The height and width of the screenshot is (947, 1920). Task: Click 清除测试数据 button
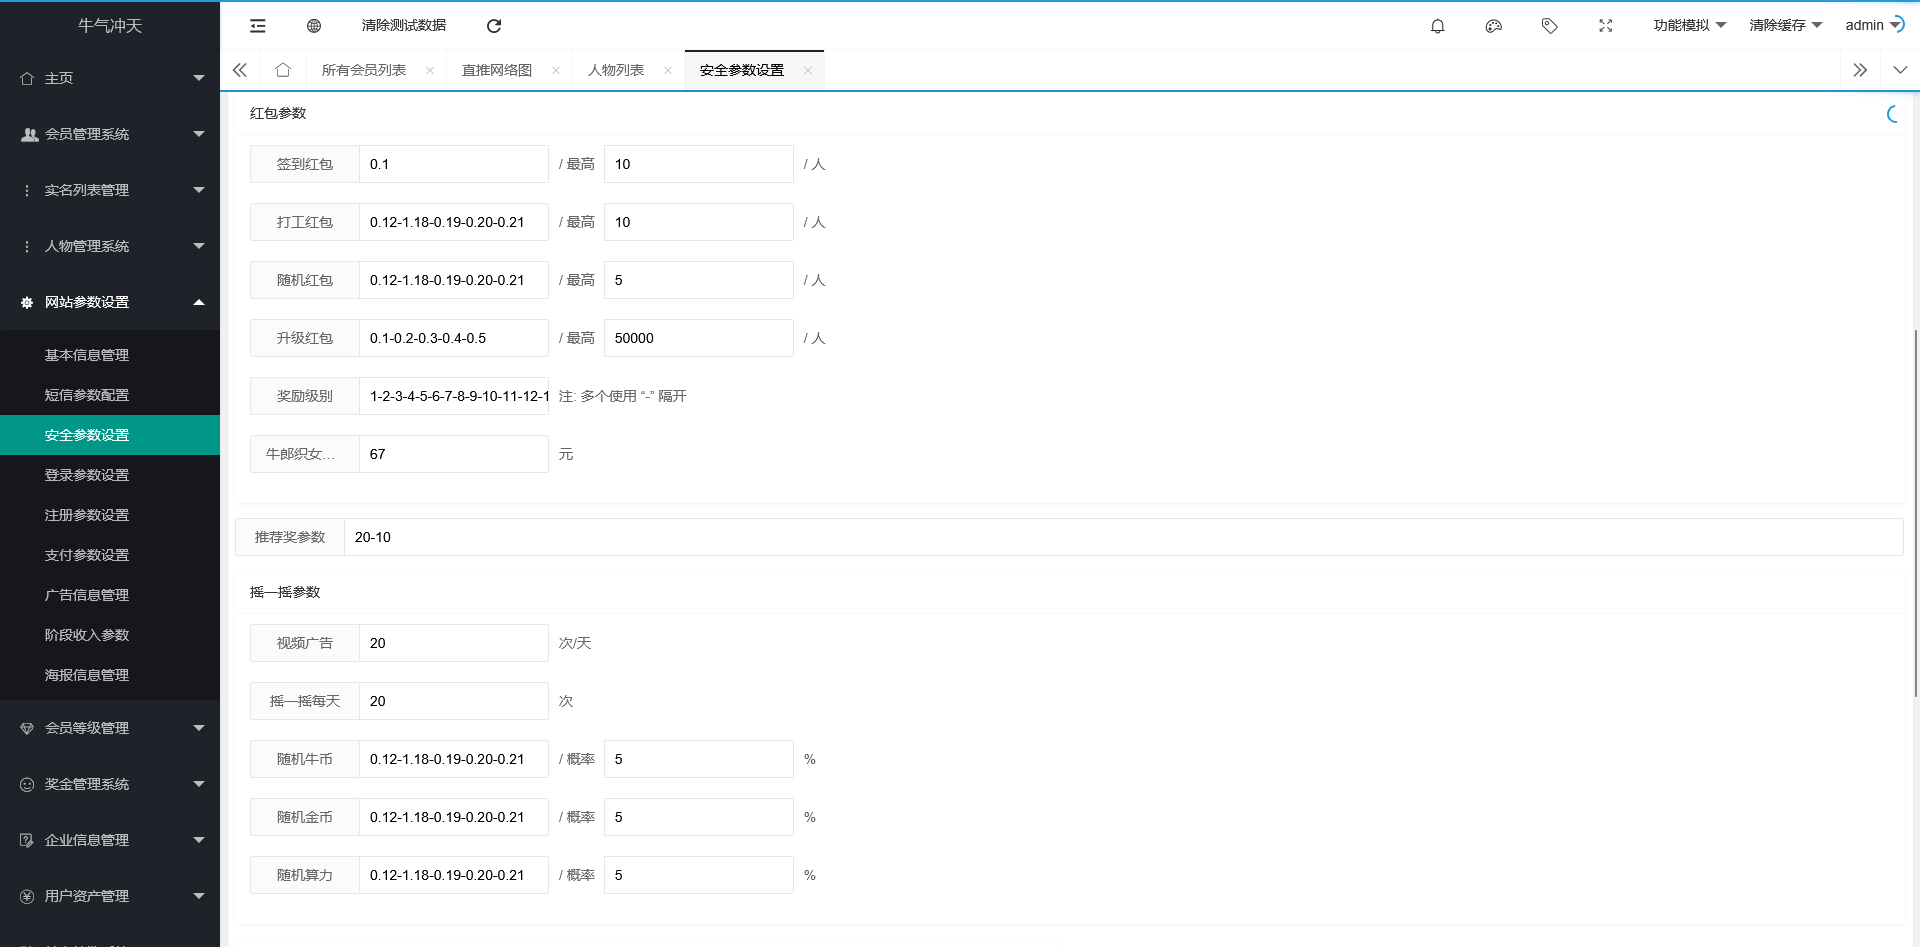404,26
